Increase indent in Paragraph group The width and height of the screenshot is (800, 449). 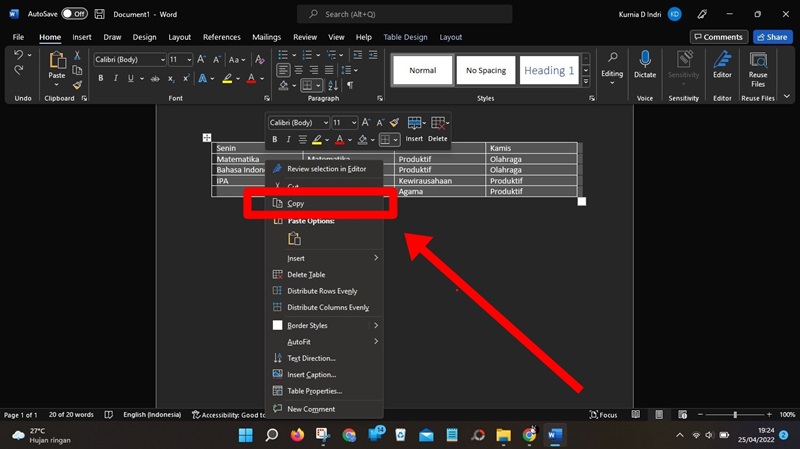point(373,55)
